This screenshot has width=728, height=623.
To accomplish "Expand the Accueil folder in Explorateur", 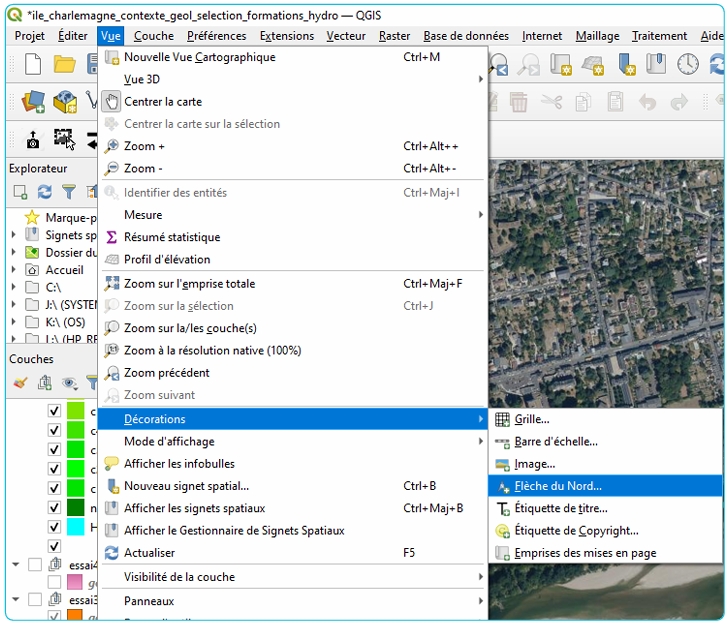I will pos(13,270).
